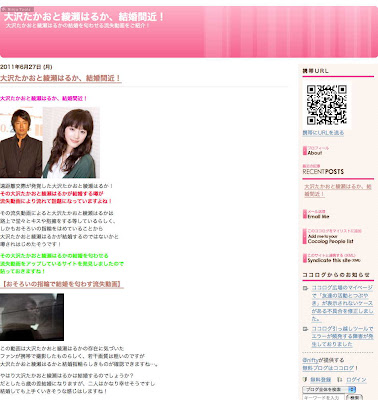Viewport: 378px width, 400px height.
Task: Open the @nifty link
Action: (309, 360)
